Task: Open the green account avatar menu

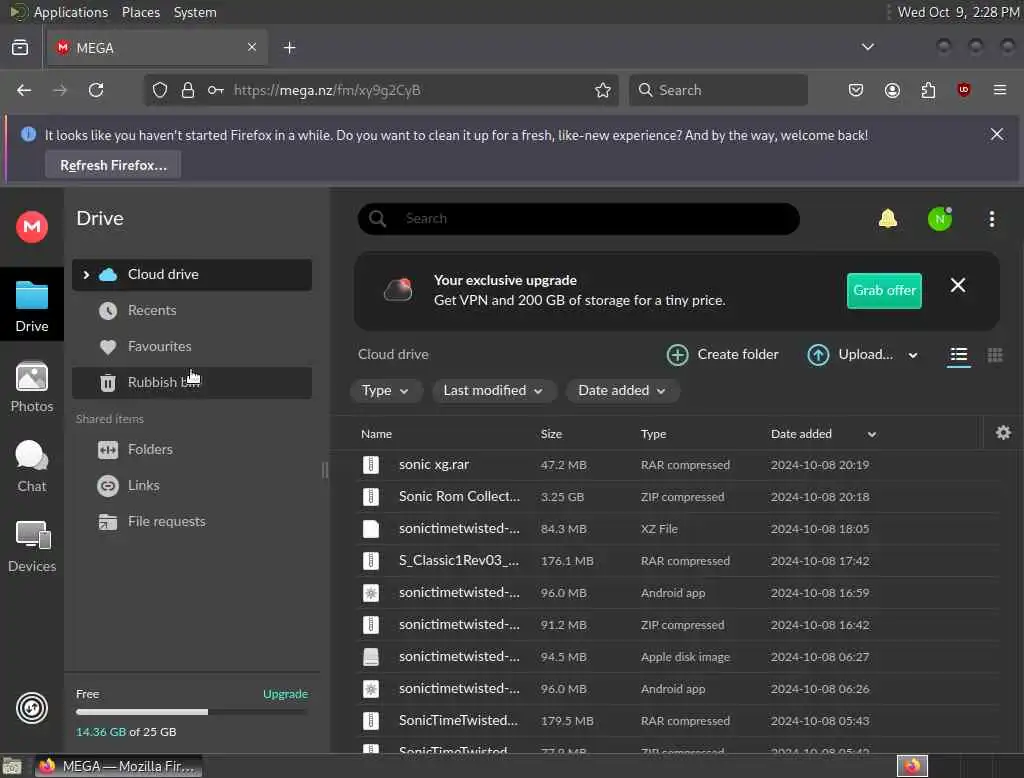Action: coord(939,219)
